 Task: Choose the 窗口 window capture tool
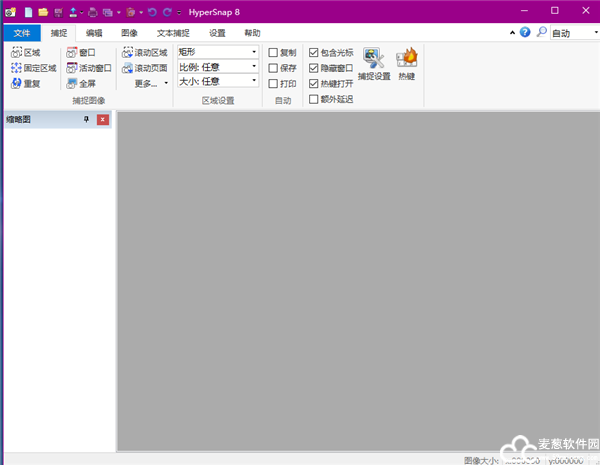click(x=81, y=52)
